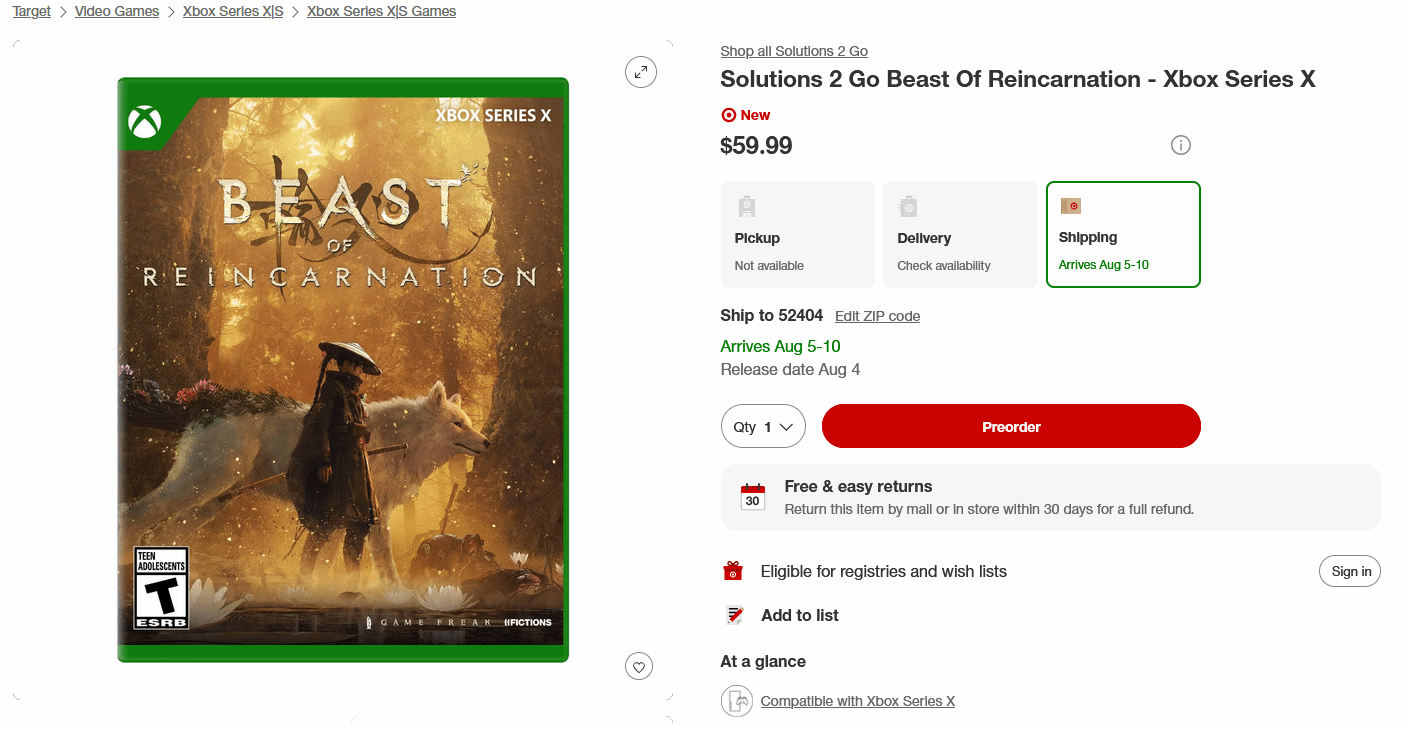The height and width of the screenshot is (729, 1403).
Task: Select the Delivery fulfillment option
Action: [960, 234]
